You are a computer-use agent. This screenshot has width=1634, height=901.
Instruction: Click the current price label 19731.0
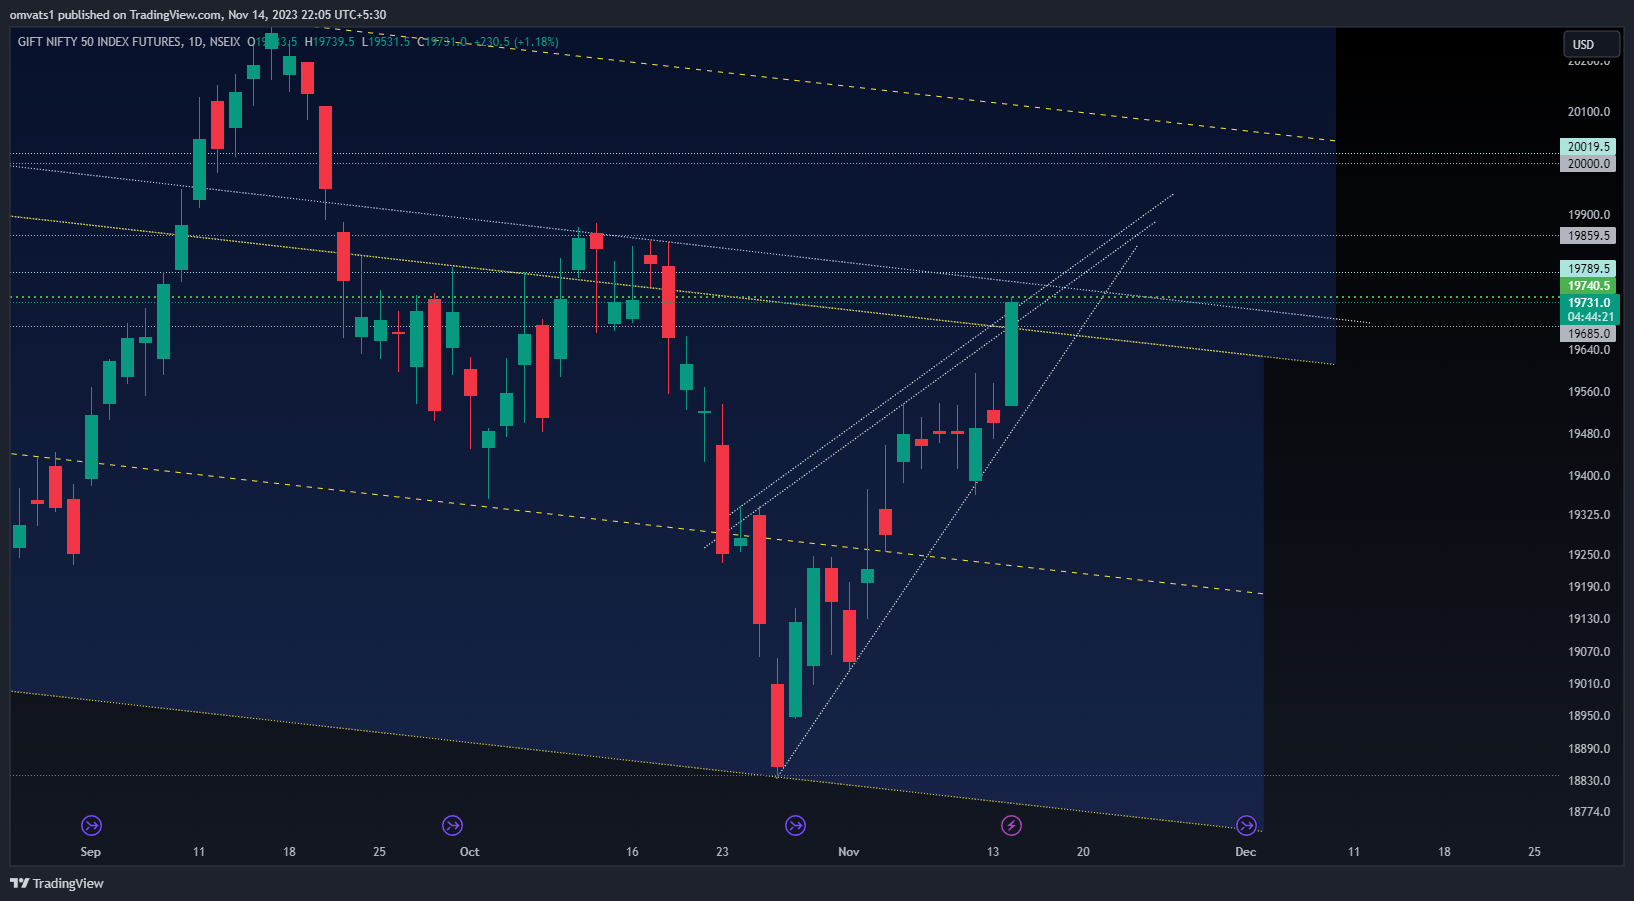(x=1588, y=303)
